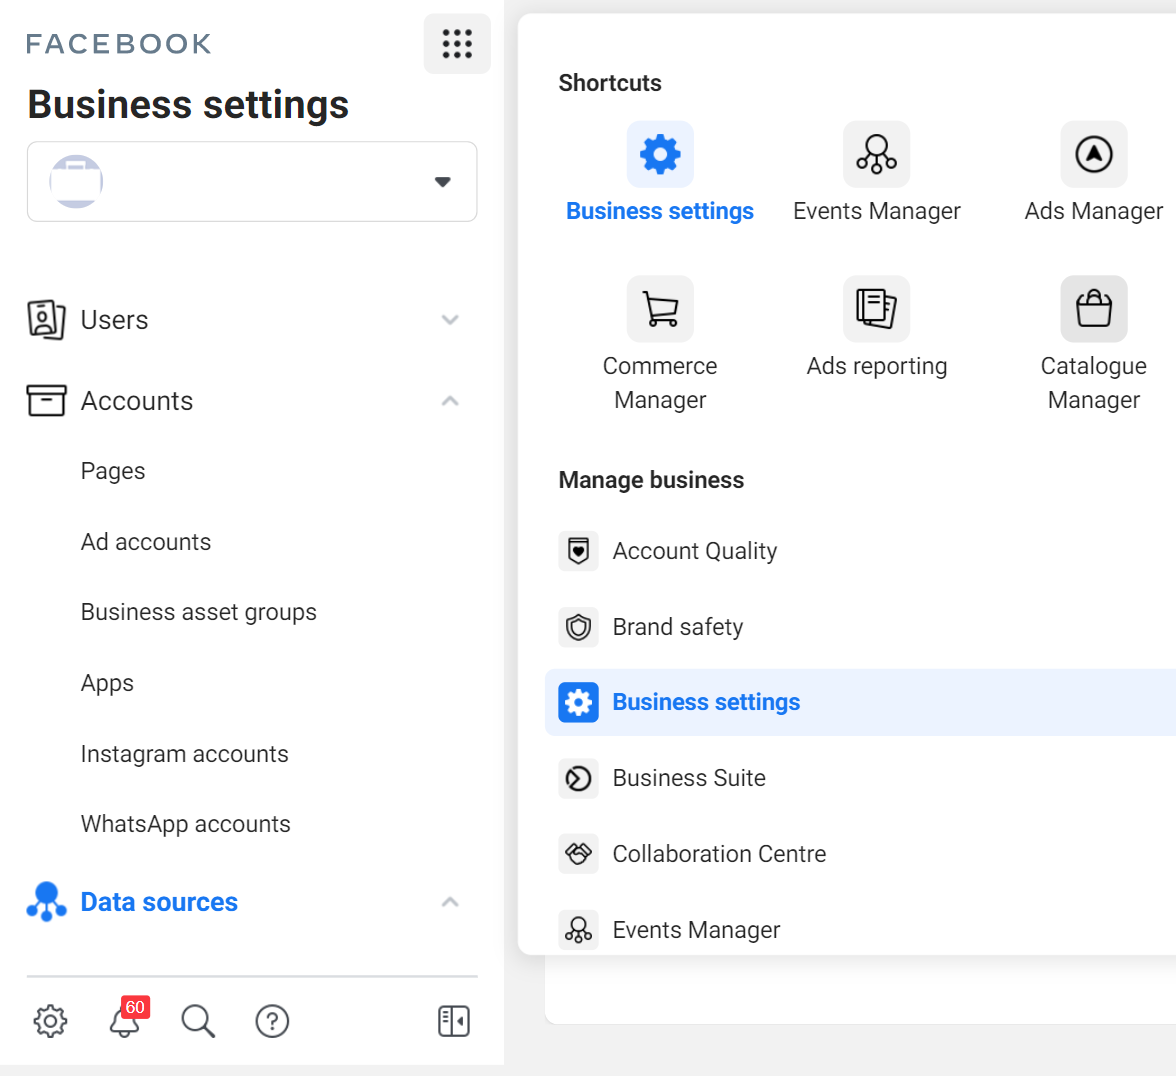
Task: Click the settings gear in bottom bar
Action: 50,1021
